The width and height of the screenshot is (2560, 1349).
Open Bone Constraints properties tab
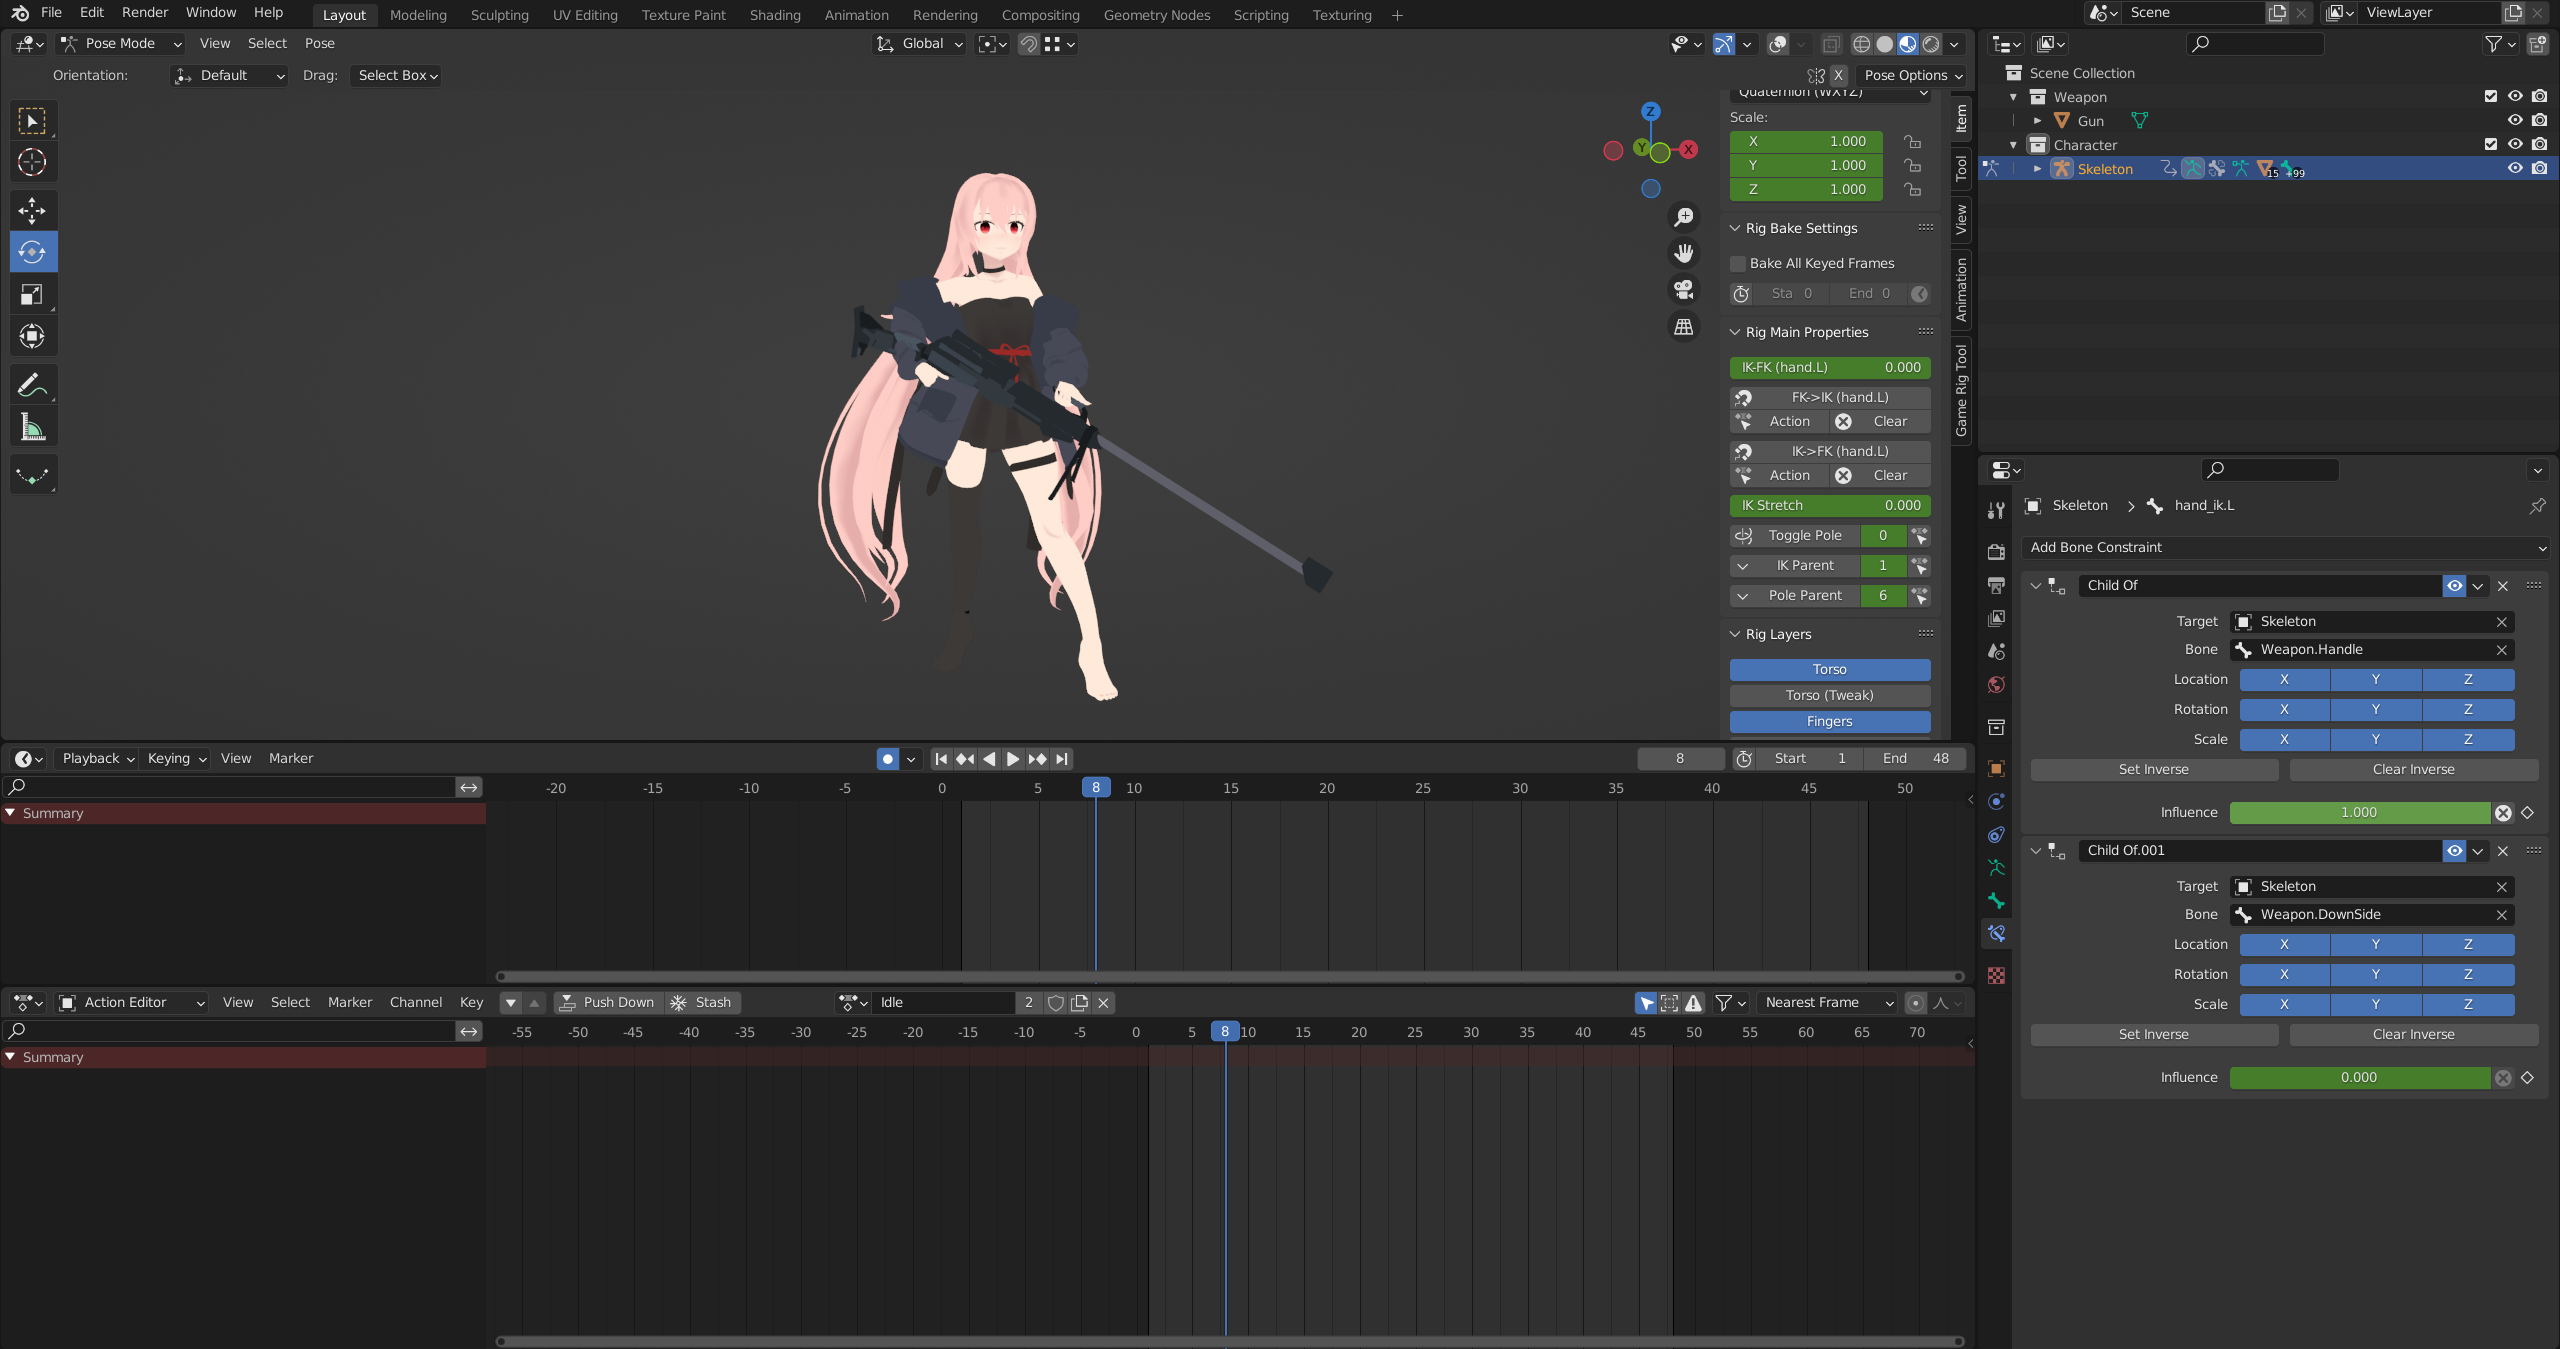click(1996, 934)
